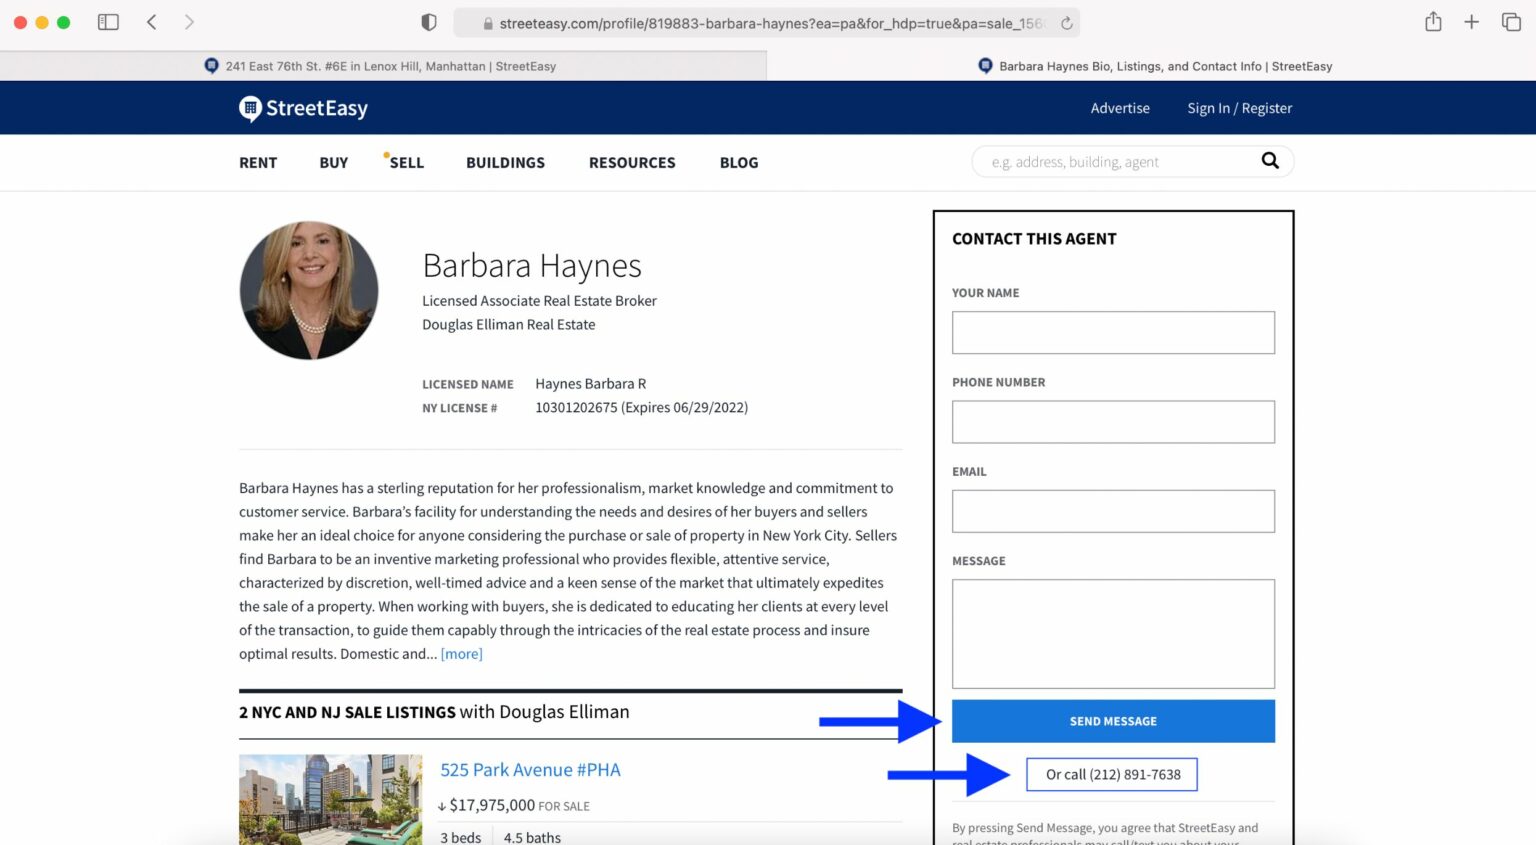Click the YOUR NAME input field

[1113, 332]
